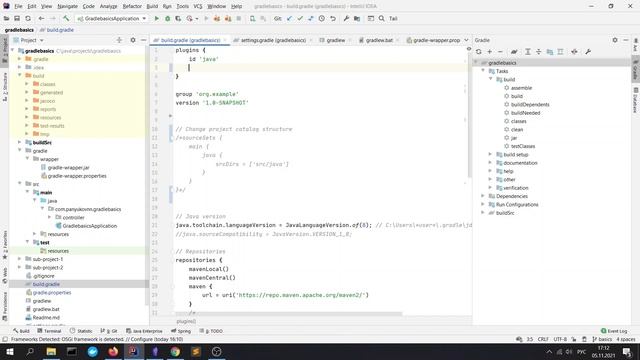Locate the opened file in the Project tree
Image resolution: width=640 pixels, height=360 pixels.
click(119, 40)
